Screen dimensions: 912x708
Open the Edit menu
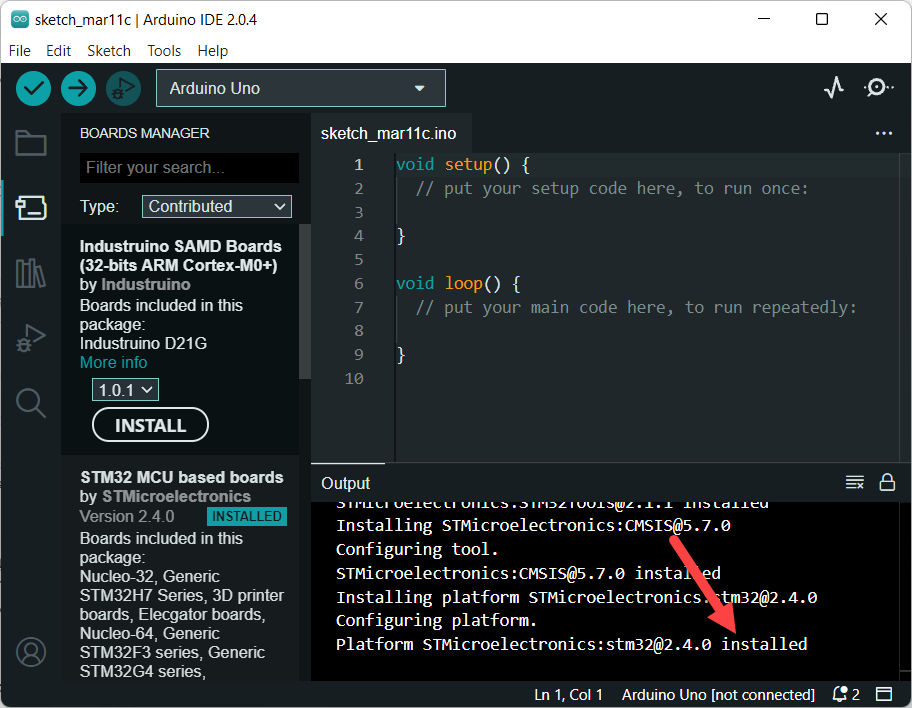(58, 51)
